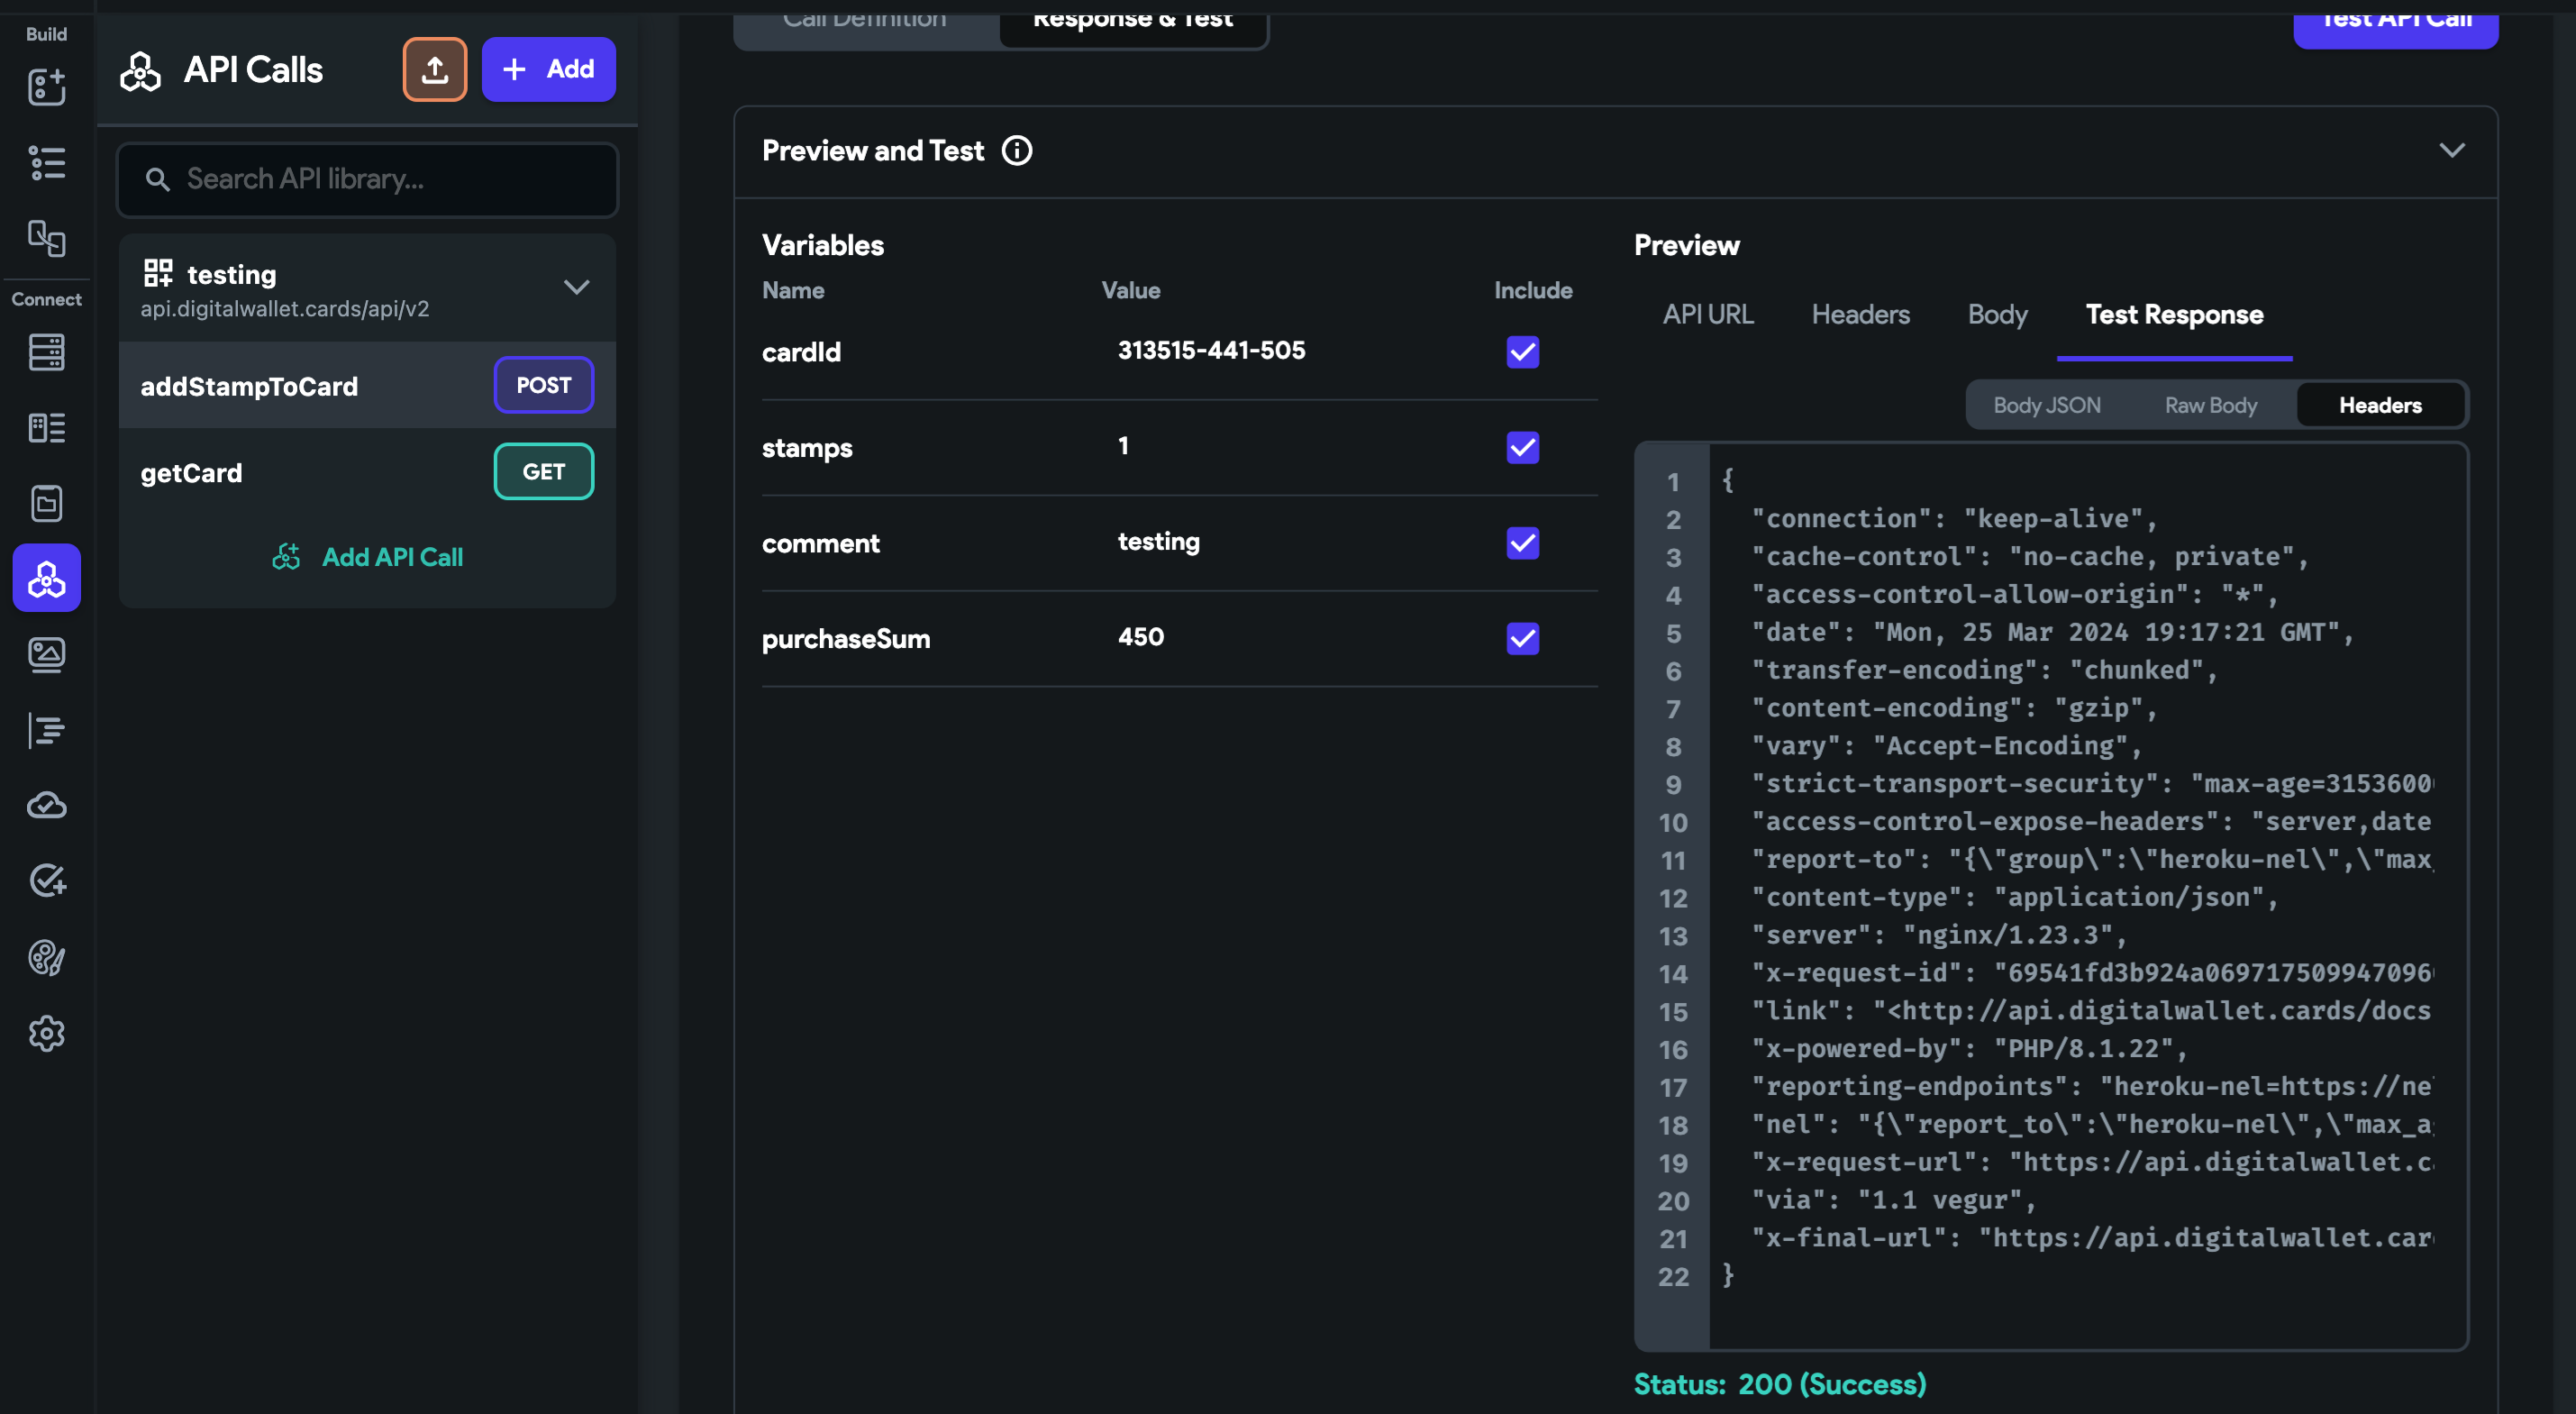Edit the cardId value 313515-441-505
The width and height of the screenshot is (2576, 1414).
click(x=1211, y=350)
